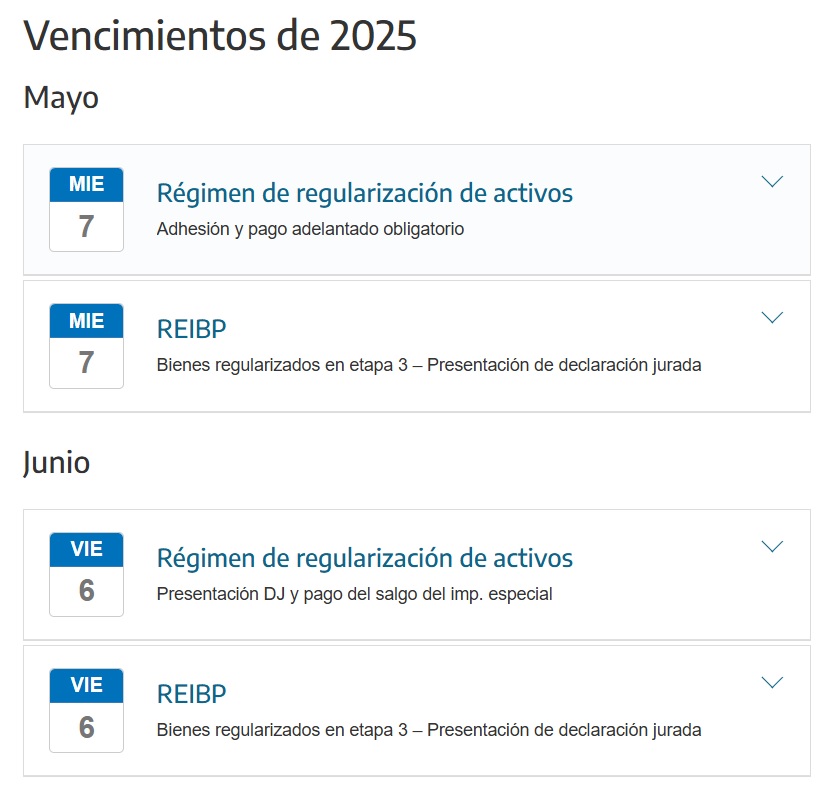834x798 pixels.
Task: Open the REIBP link under Junio
Action: (x=191, y=694)
